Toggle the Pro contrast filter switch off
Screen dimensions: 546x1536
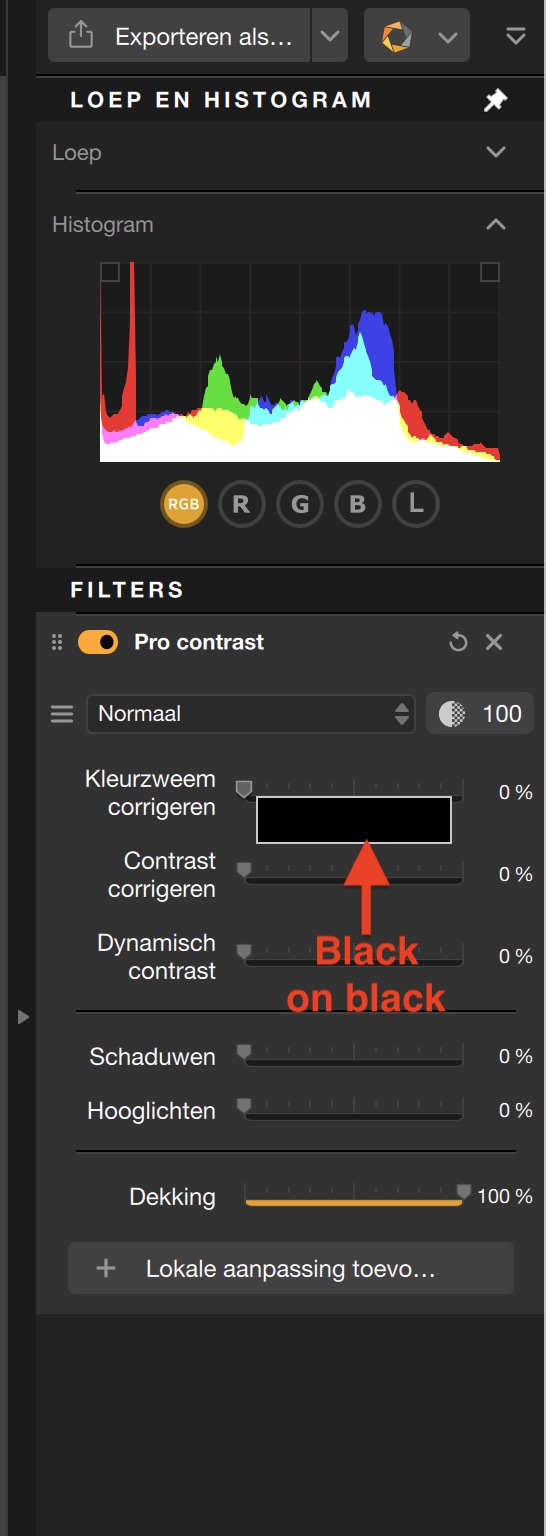coord(98,642)
